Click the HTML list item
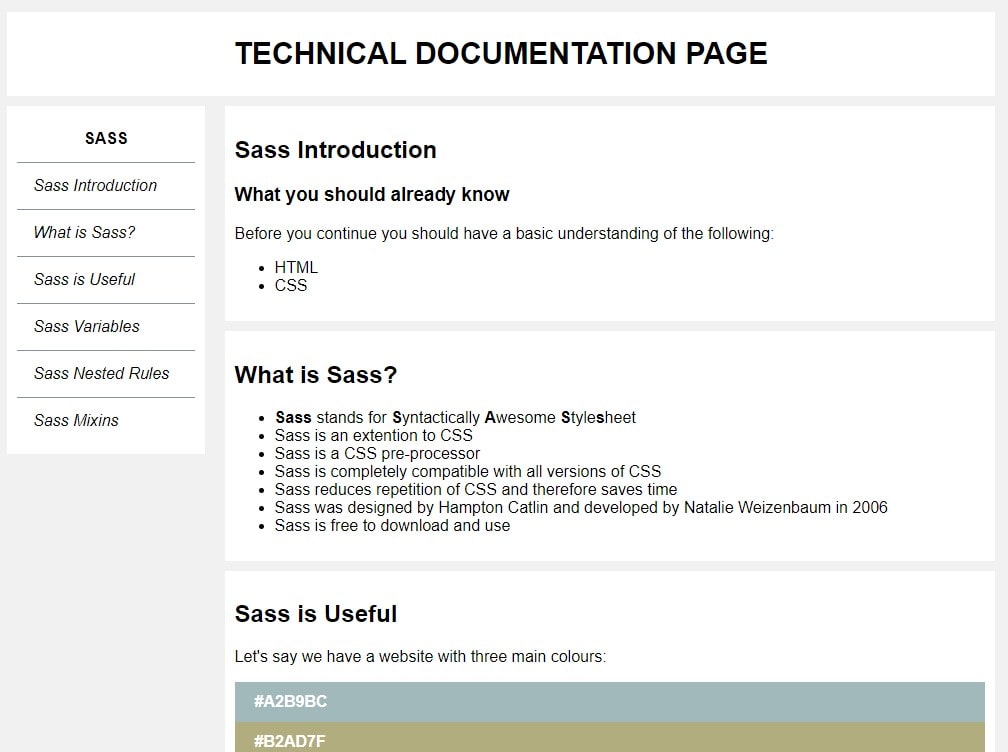Viewport: 1008px width, 752px height. pos(296,267)
